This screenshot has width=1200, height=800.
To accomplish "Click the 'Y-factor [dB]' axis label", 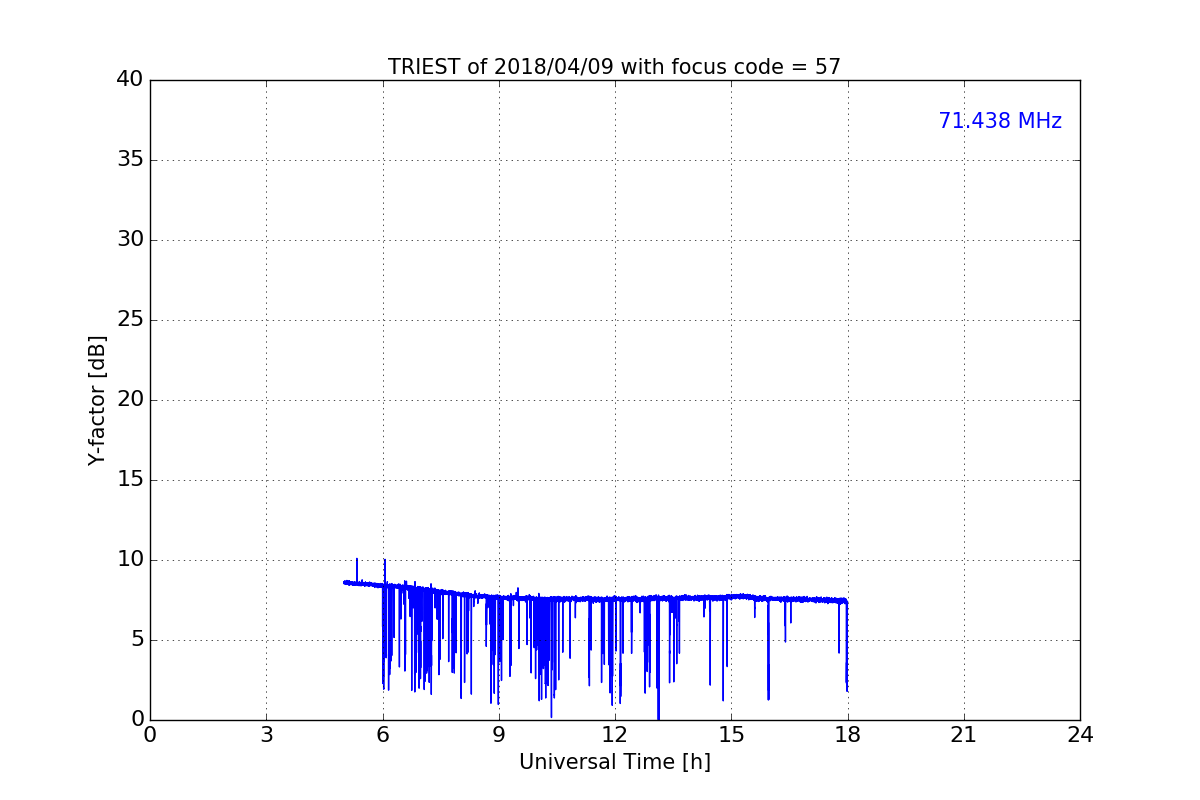I will click(97, 400).
